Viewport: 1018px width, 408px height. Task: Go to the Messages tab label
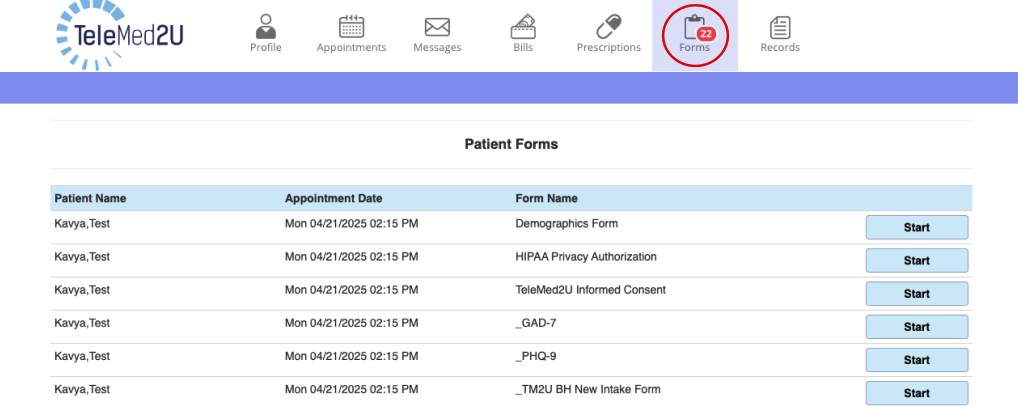(x=437, y=47)
